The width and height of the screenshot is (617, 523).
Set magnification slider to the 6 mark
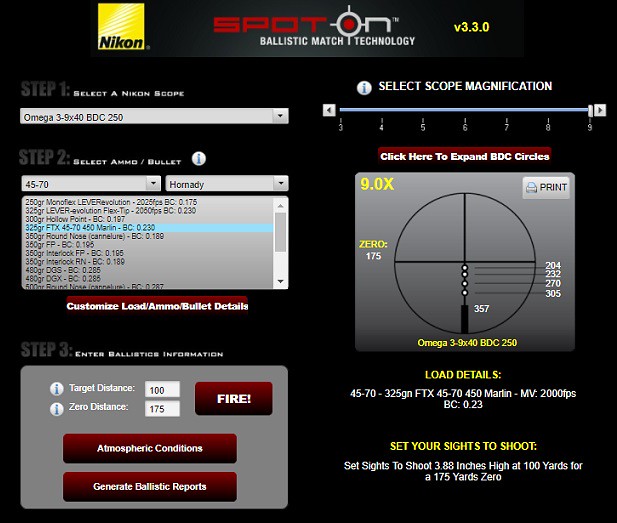465,111
